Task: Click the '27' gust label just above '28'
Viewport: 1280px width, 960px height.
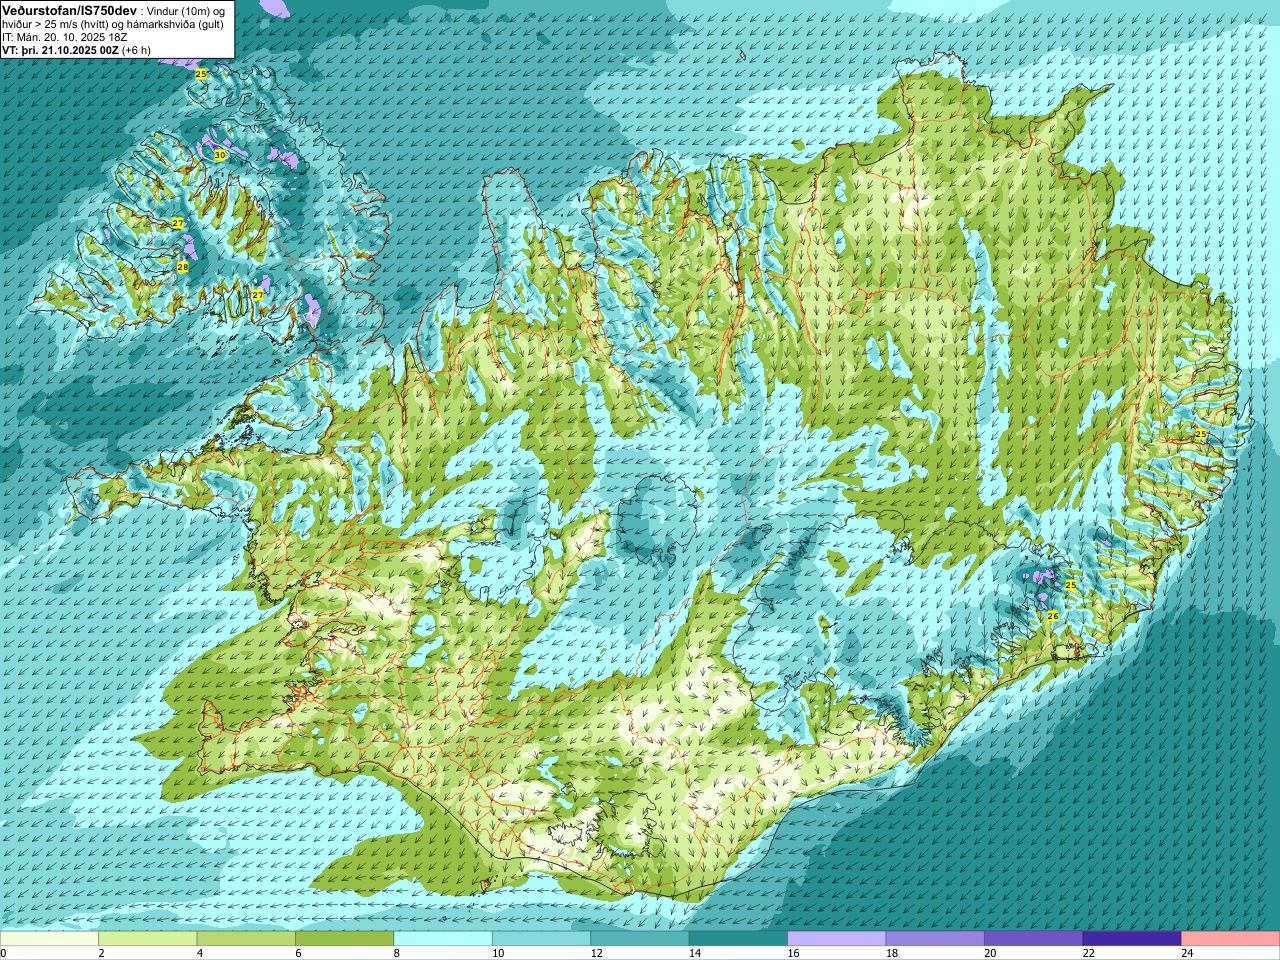Action: coord(177,223)
